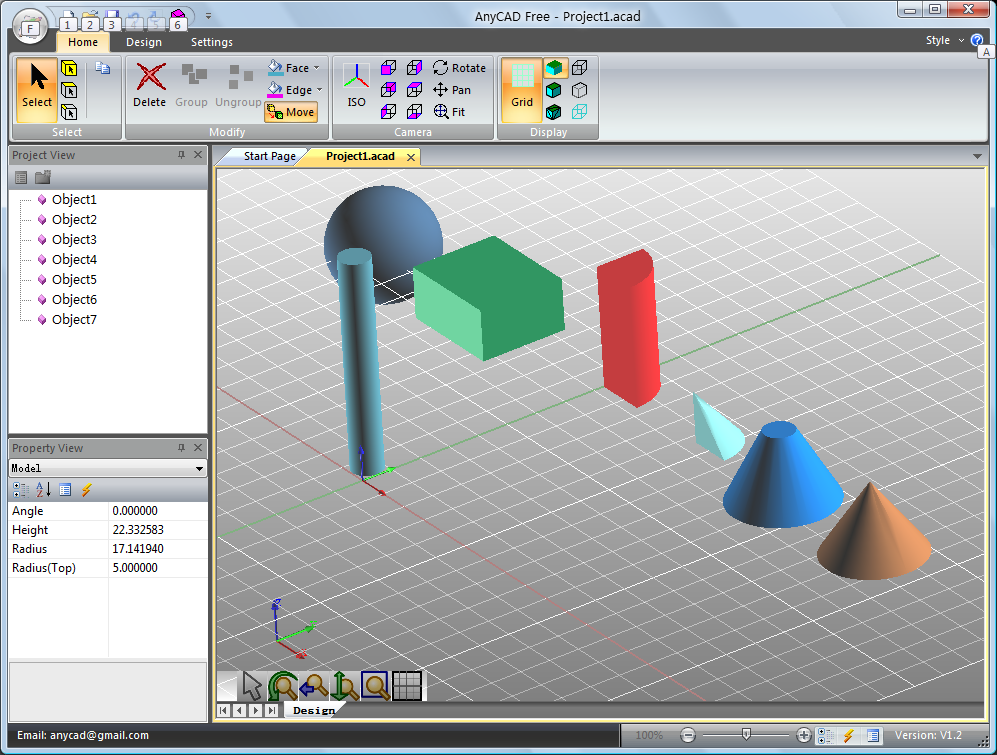Select the Design sheet tab below viewport

[314, 710]
